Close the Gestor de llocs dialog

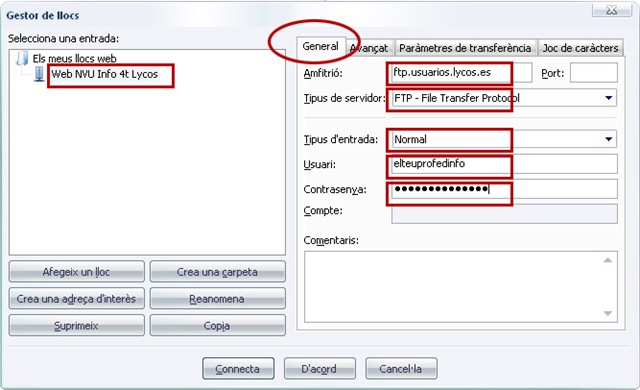coord(611,10)
